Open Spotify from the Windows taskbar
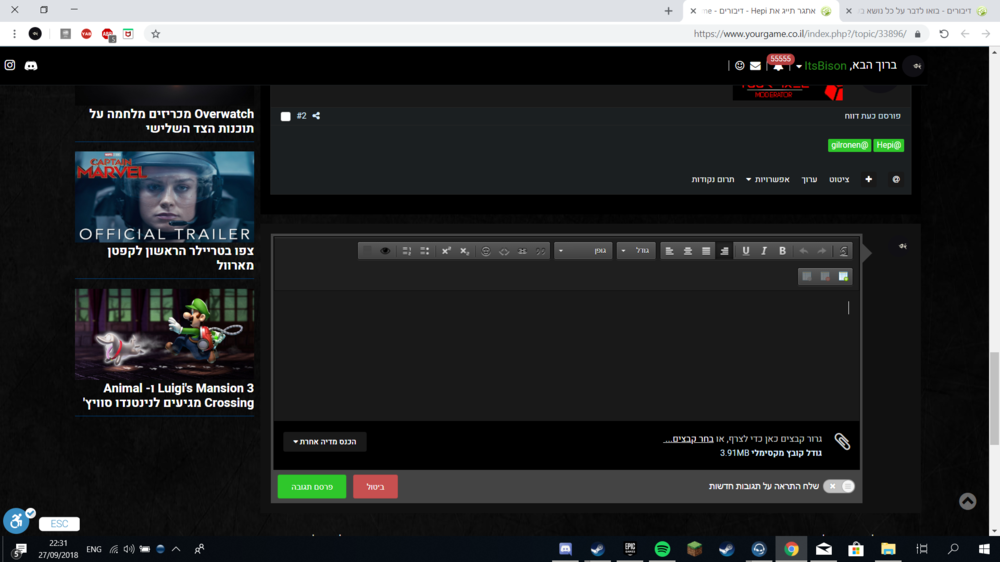Screen dimensions: 1000x562 (662, 549)
